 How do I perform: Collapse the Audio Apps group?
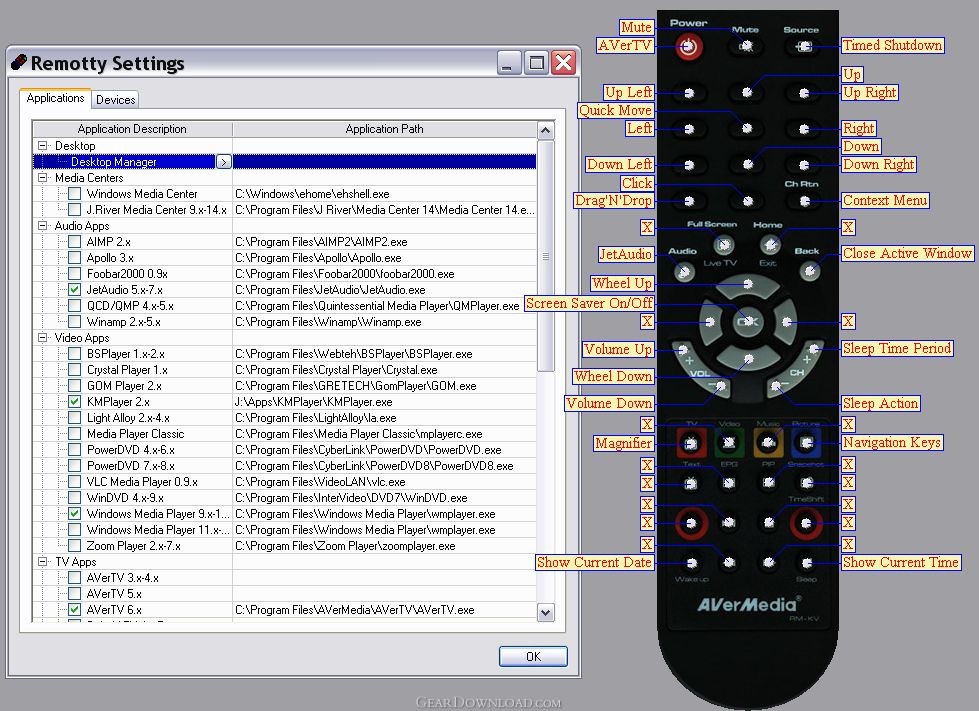[x=42, y=225]
